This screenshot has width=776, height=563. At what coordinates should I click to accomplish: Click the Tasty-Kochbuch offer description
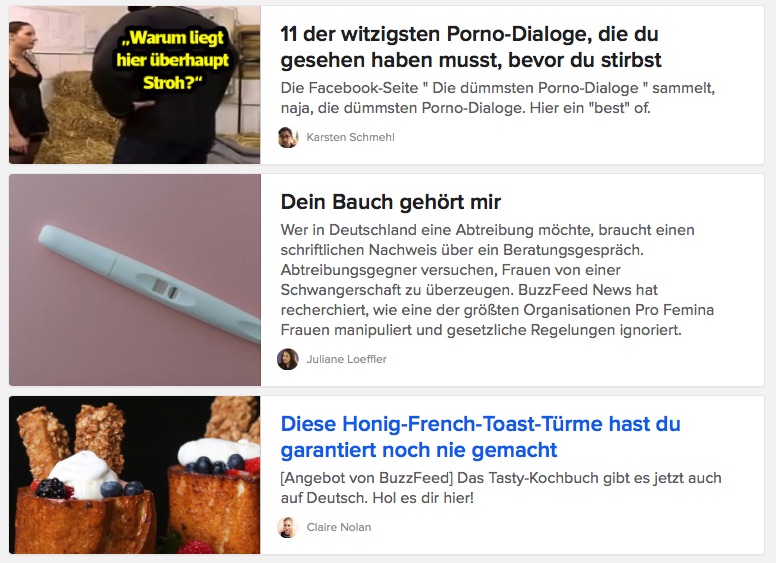point(501,488)
